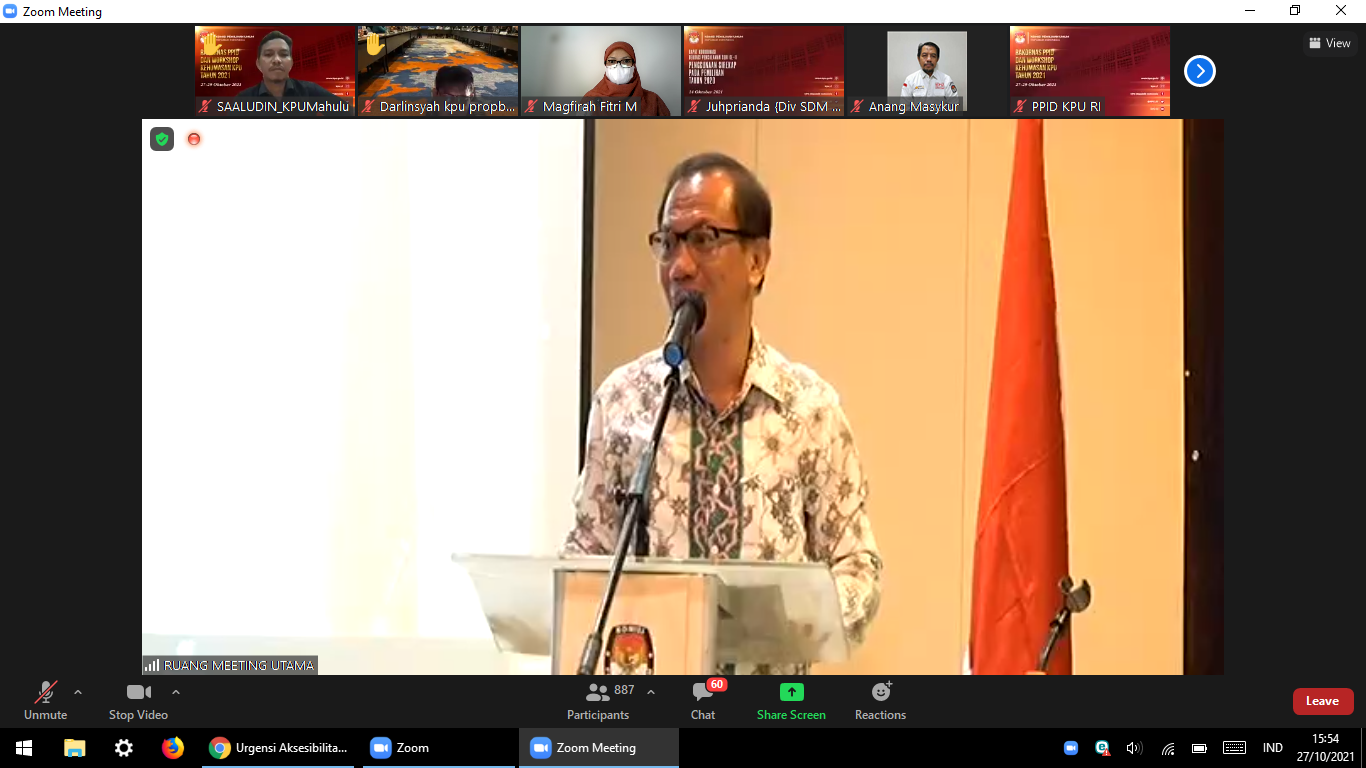Select Anang Masykur video thumbnail
Screen dimensions: 1366x768
(926, 70)
